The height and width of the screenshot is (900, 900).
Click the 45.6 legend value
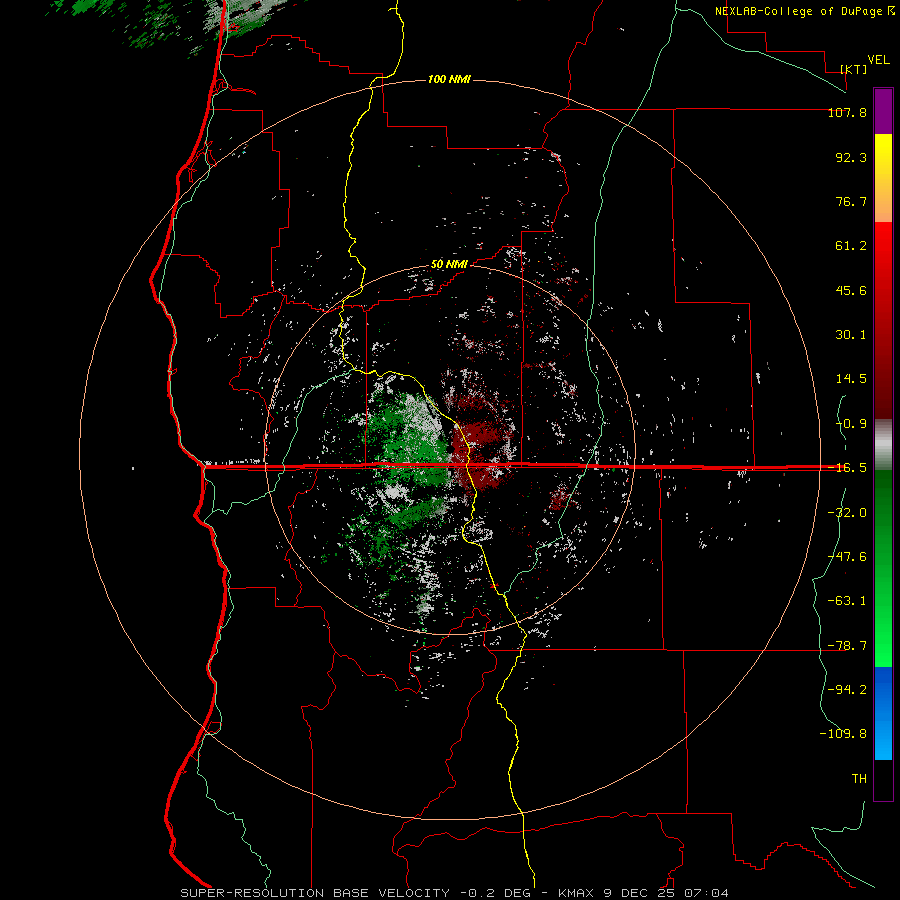(851, 290)
